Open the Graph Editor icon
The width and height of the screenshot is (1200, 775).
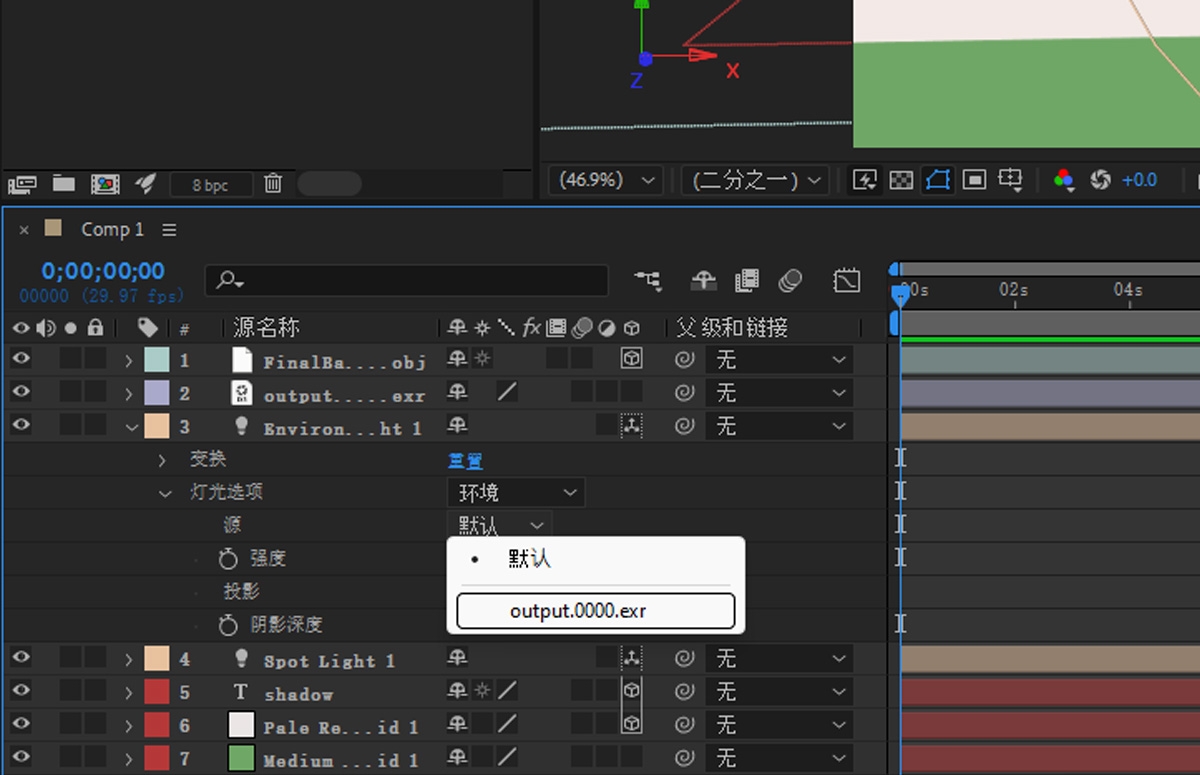coord(847,281)
